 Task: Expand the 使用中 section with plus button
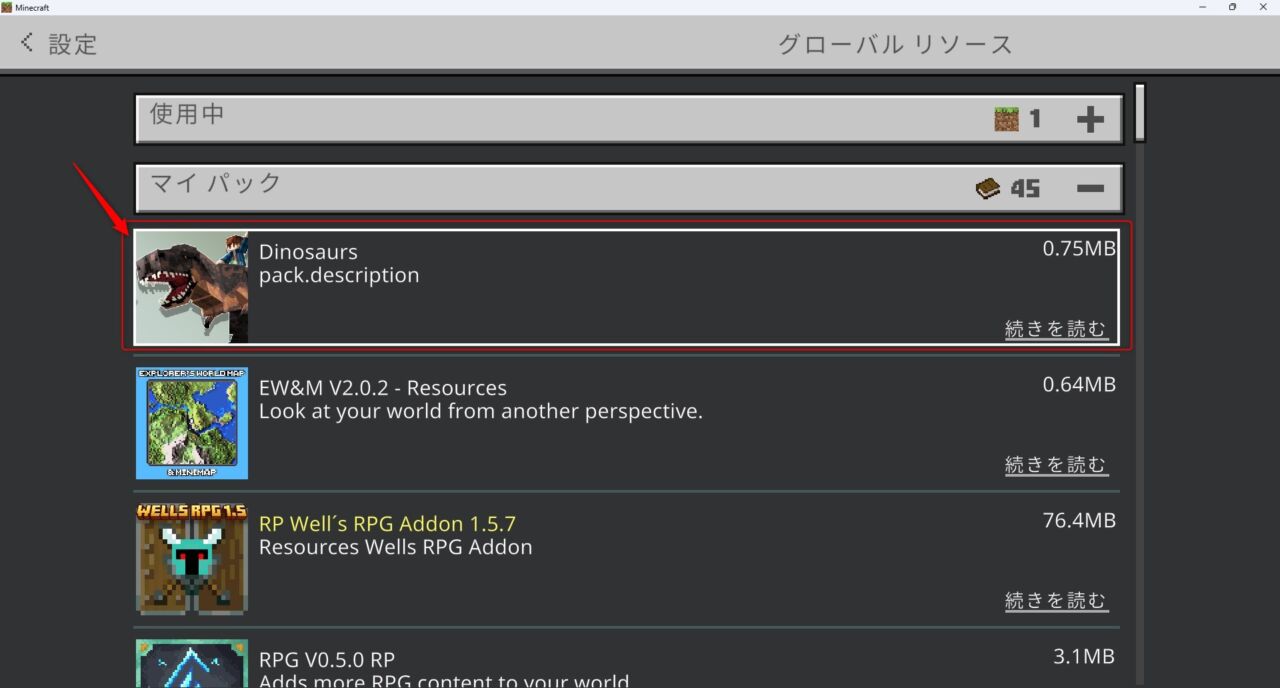1091,118
